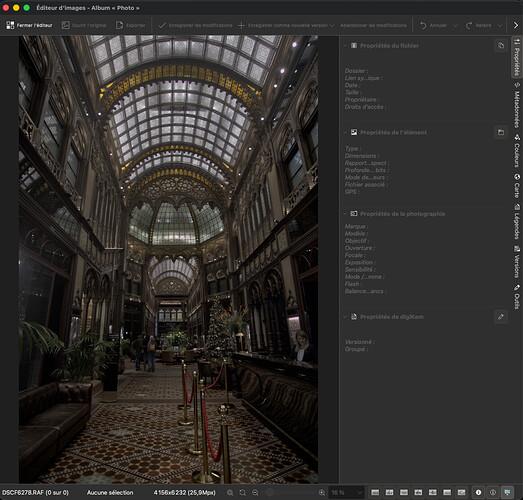Switch to the Propriétés sidebar tab
This screenshot has width=523, height=500.
coord(517,58)
